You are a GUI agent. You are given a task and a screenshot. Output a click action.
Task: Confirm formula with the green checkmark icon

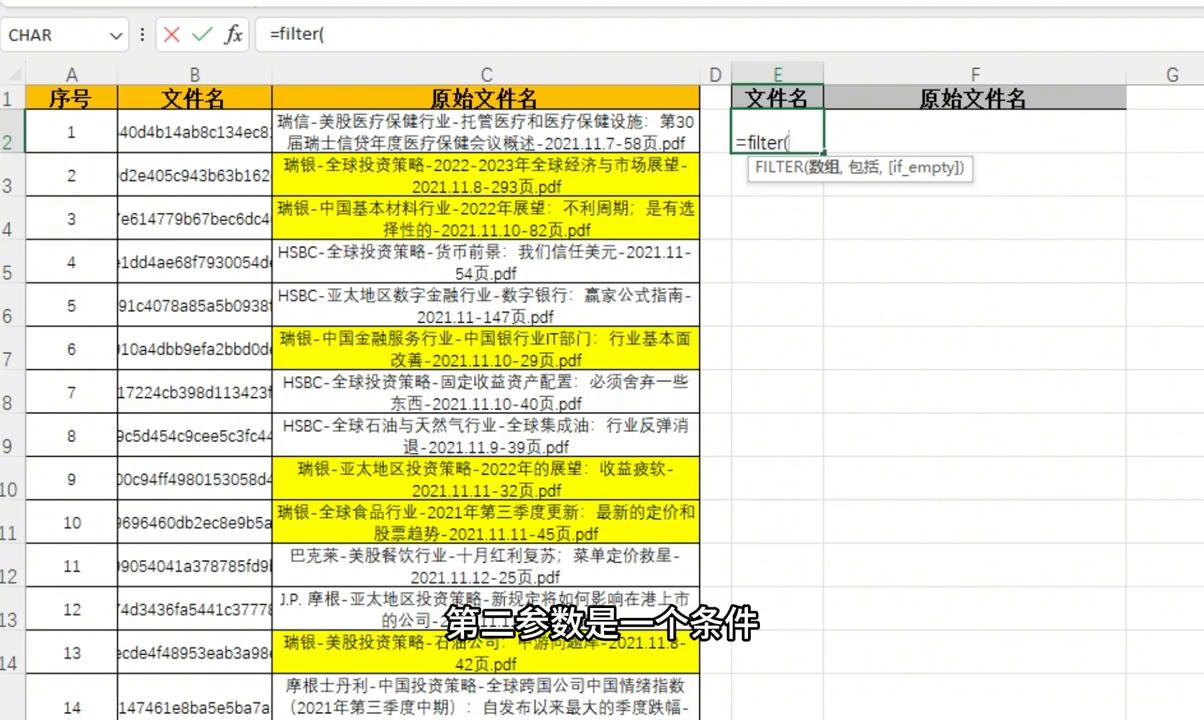pyautogui.click(x=202, y=35)
